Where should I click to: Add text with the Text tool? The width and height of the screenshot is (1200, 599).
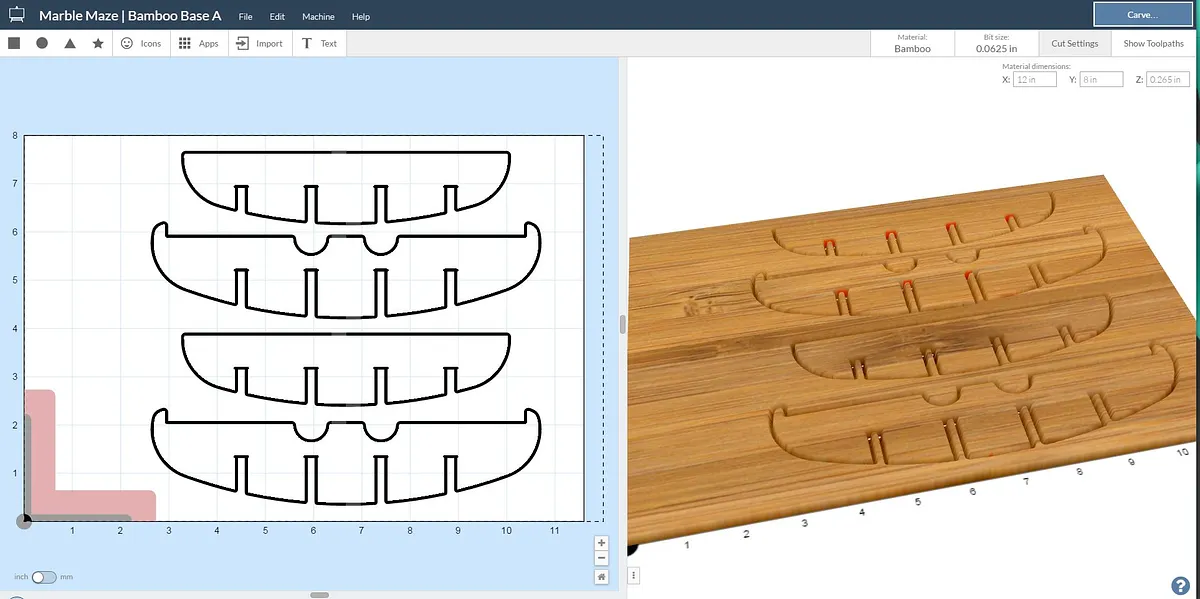(x=319, y=43)
